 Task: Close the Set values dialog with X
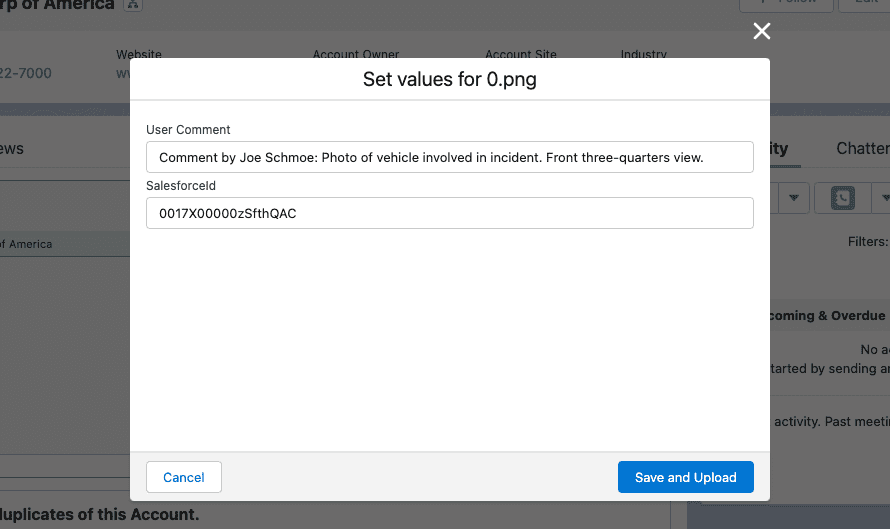click(x=762, y=31)
